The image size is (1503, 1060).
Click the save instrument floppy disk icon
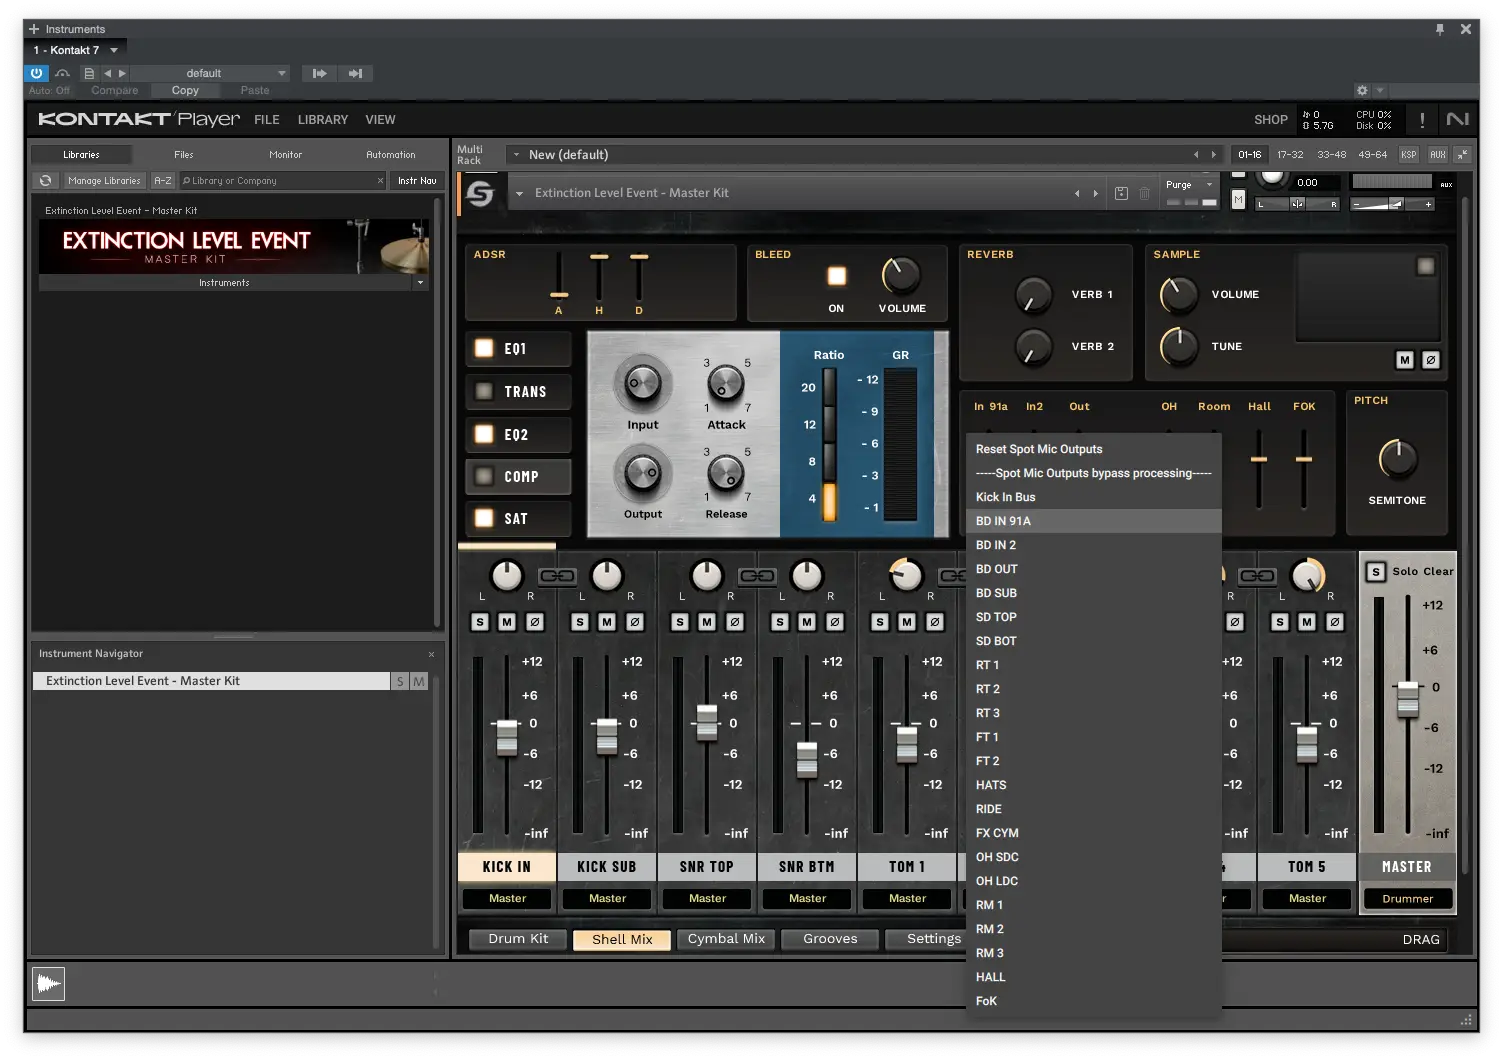[1121, 193]
